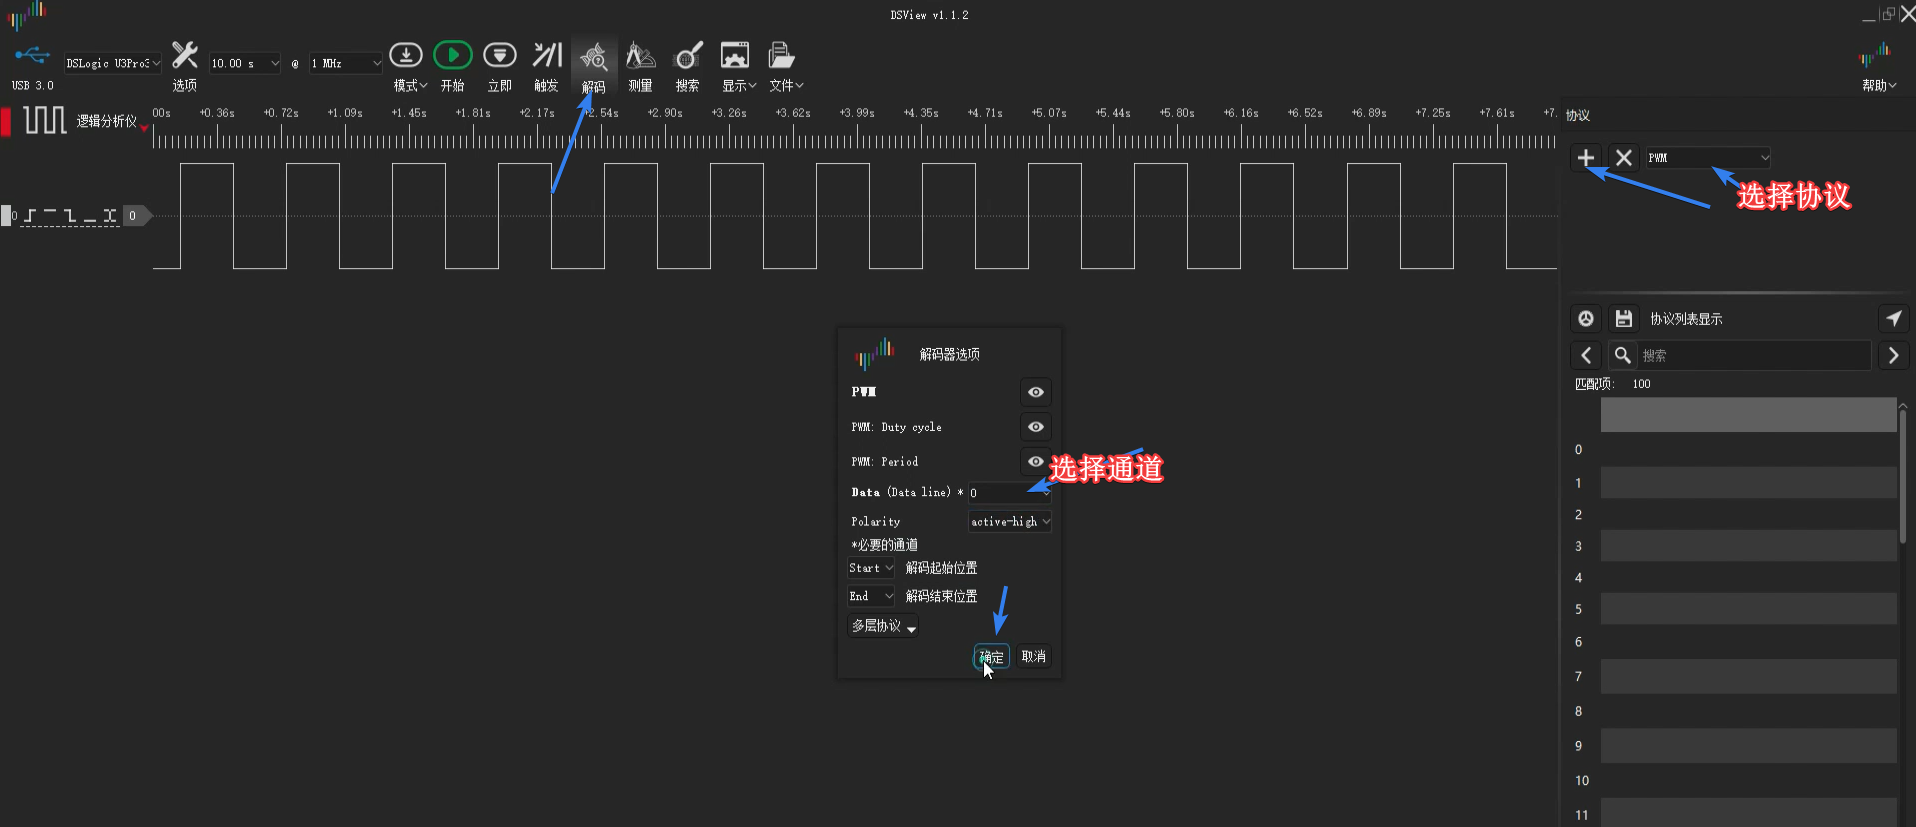Open the Display (显示) menu

(738, 66)
